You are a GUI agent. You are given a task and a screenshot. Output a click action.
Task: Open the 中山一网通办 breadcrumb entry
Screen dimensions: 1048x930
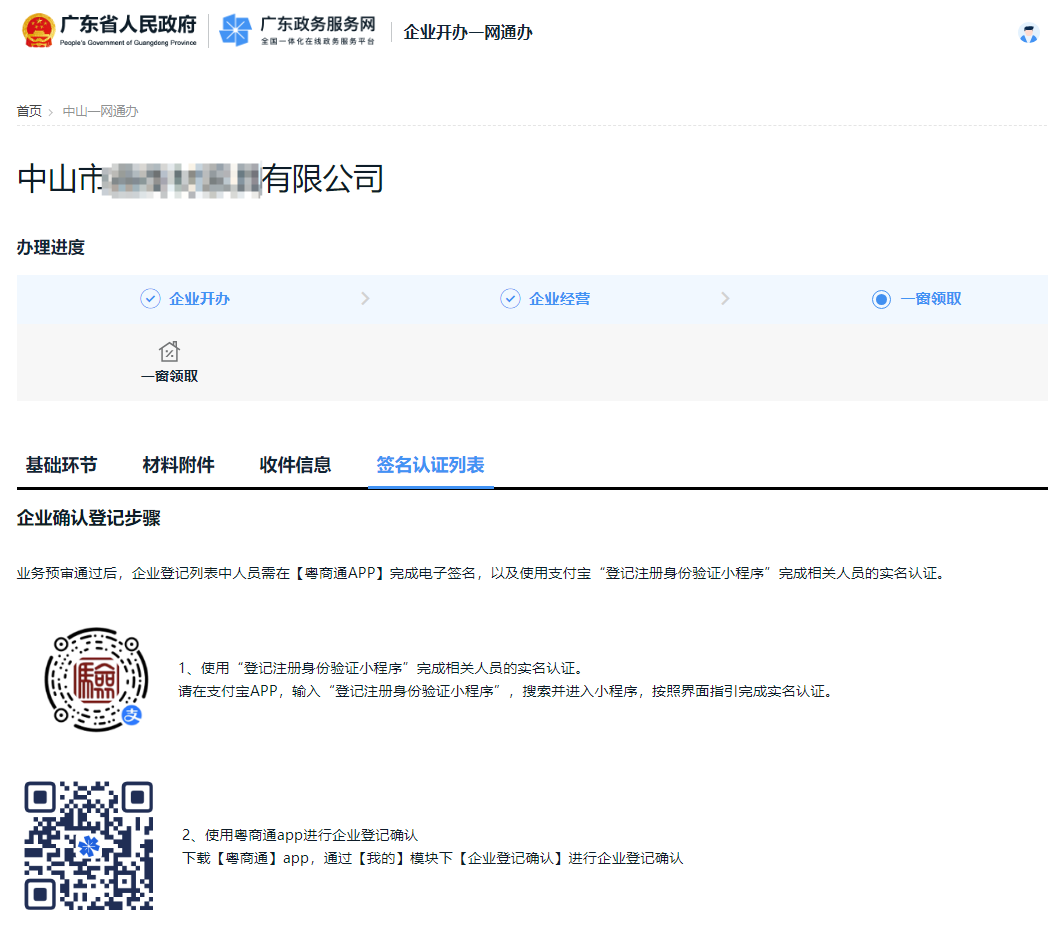[98, 111]
